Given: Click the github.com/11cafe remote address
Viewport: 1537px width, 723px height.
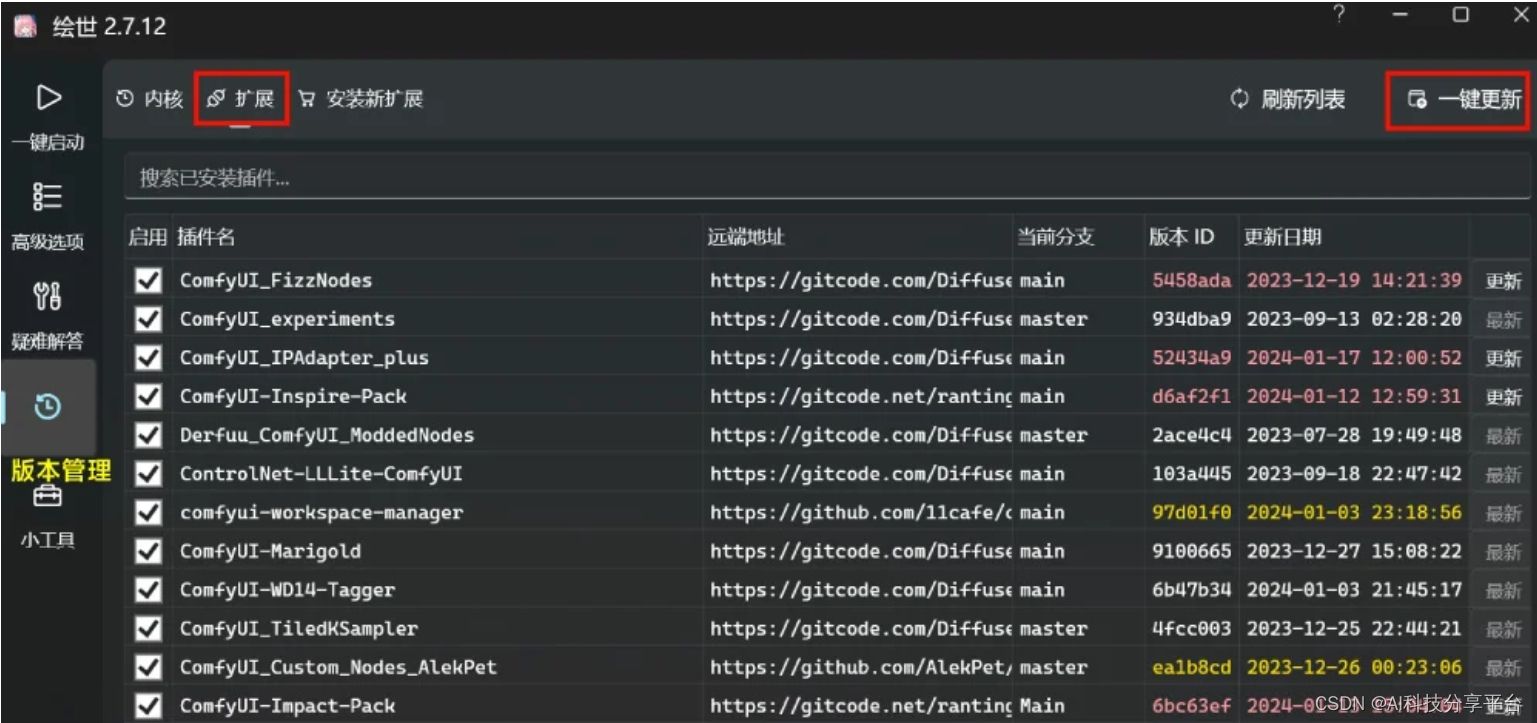Looking at the screenshot, I should 861,513.
